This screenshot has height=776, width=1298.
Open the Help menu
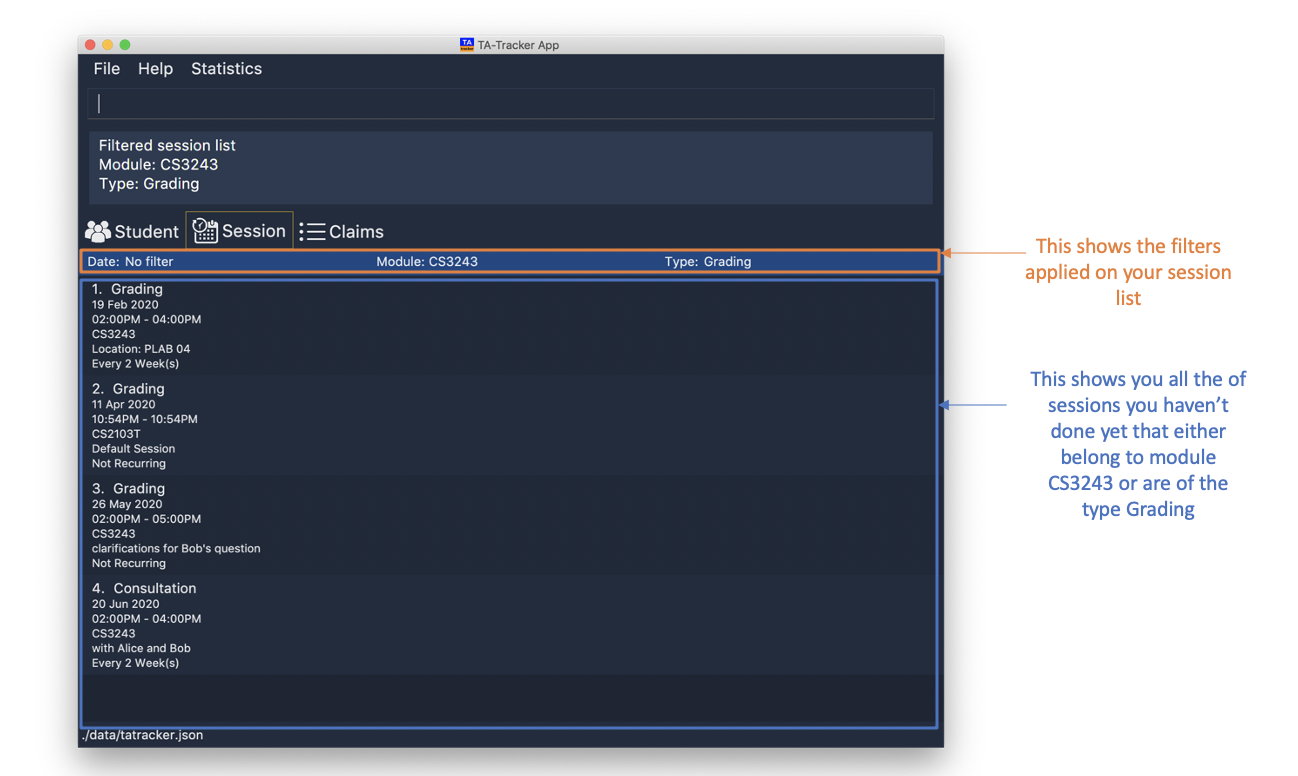[155, 69]
